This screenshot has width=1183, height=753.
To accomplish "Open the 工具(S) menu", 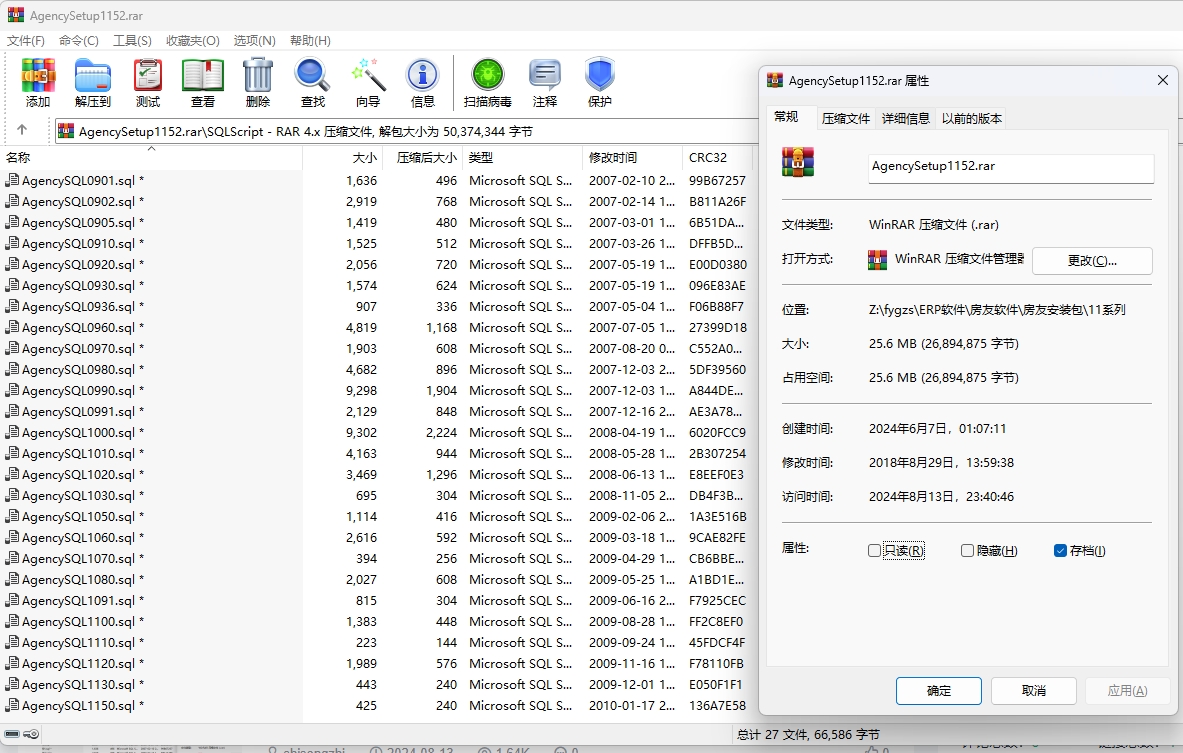I will point(132,41).
